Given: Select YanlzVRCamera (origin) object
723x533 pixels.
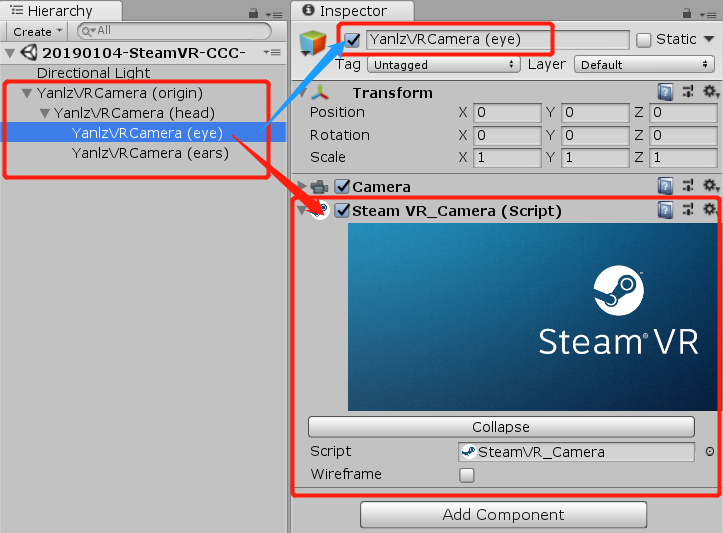Looking at the screenshot, I should coord(119,93).
